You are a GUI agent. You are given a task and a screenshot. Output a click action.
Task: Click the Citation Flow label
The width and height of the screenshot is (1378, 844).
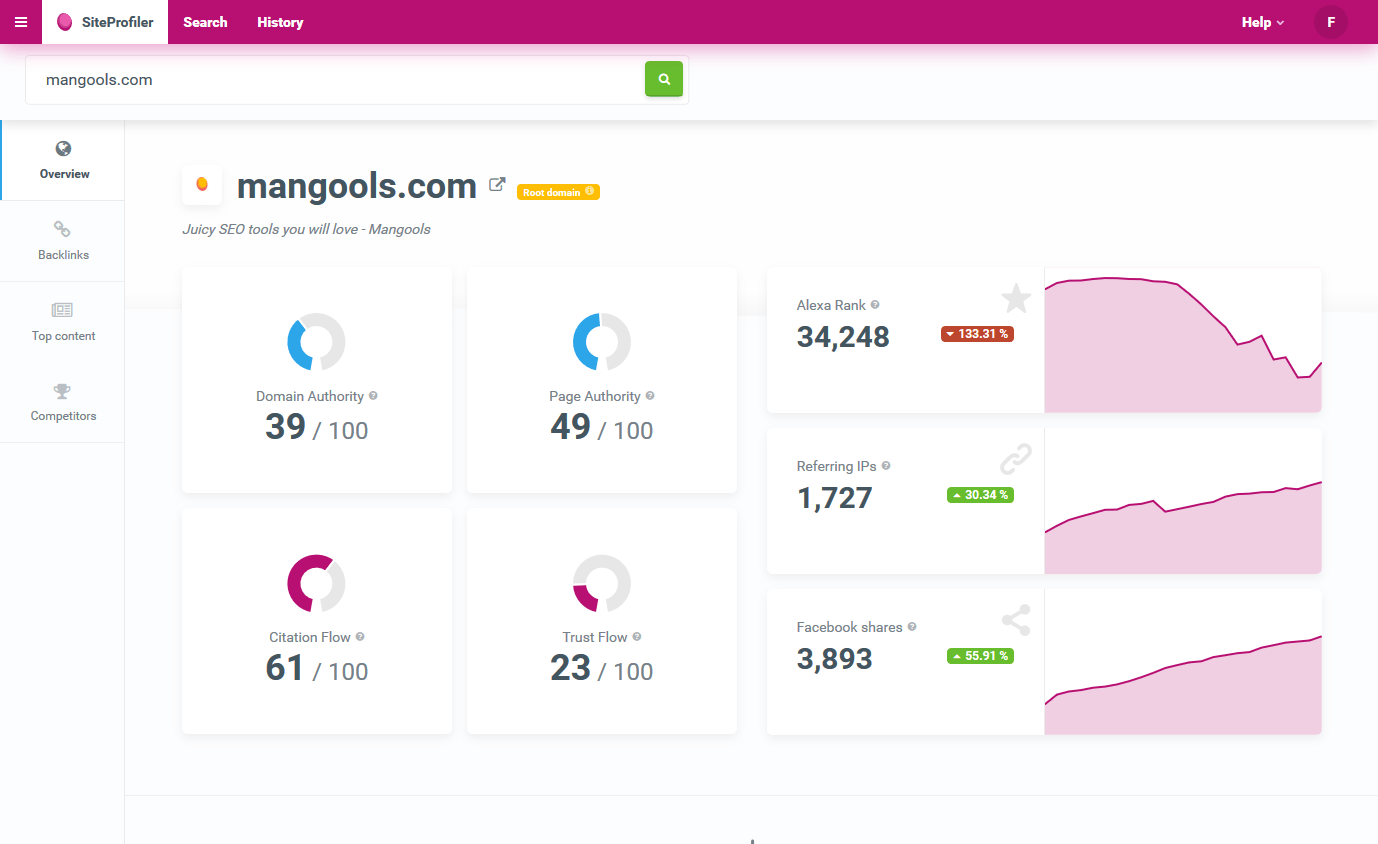[x=310, y=638]
